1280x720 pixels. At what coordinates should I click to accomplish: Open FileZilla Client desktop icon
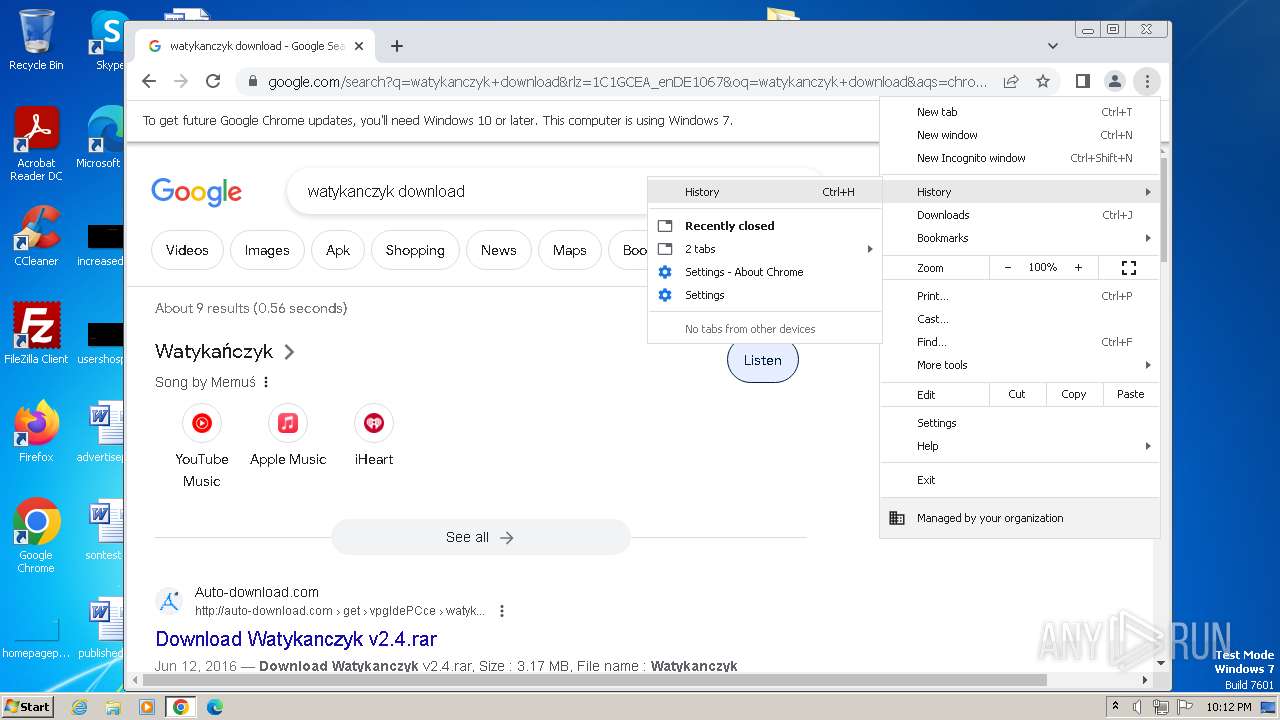(x=36, y=333)
